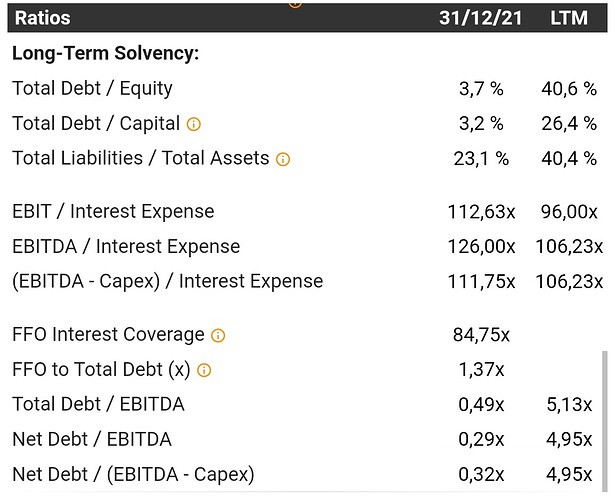
Task: Select the 40,6 % LTM Debt/Equity value
Action: (x=574, y=88)
